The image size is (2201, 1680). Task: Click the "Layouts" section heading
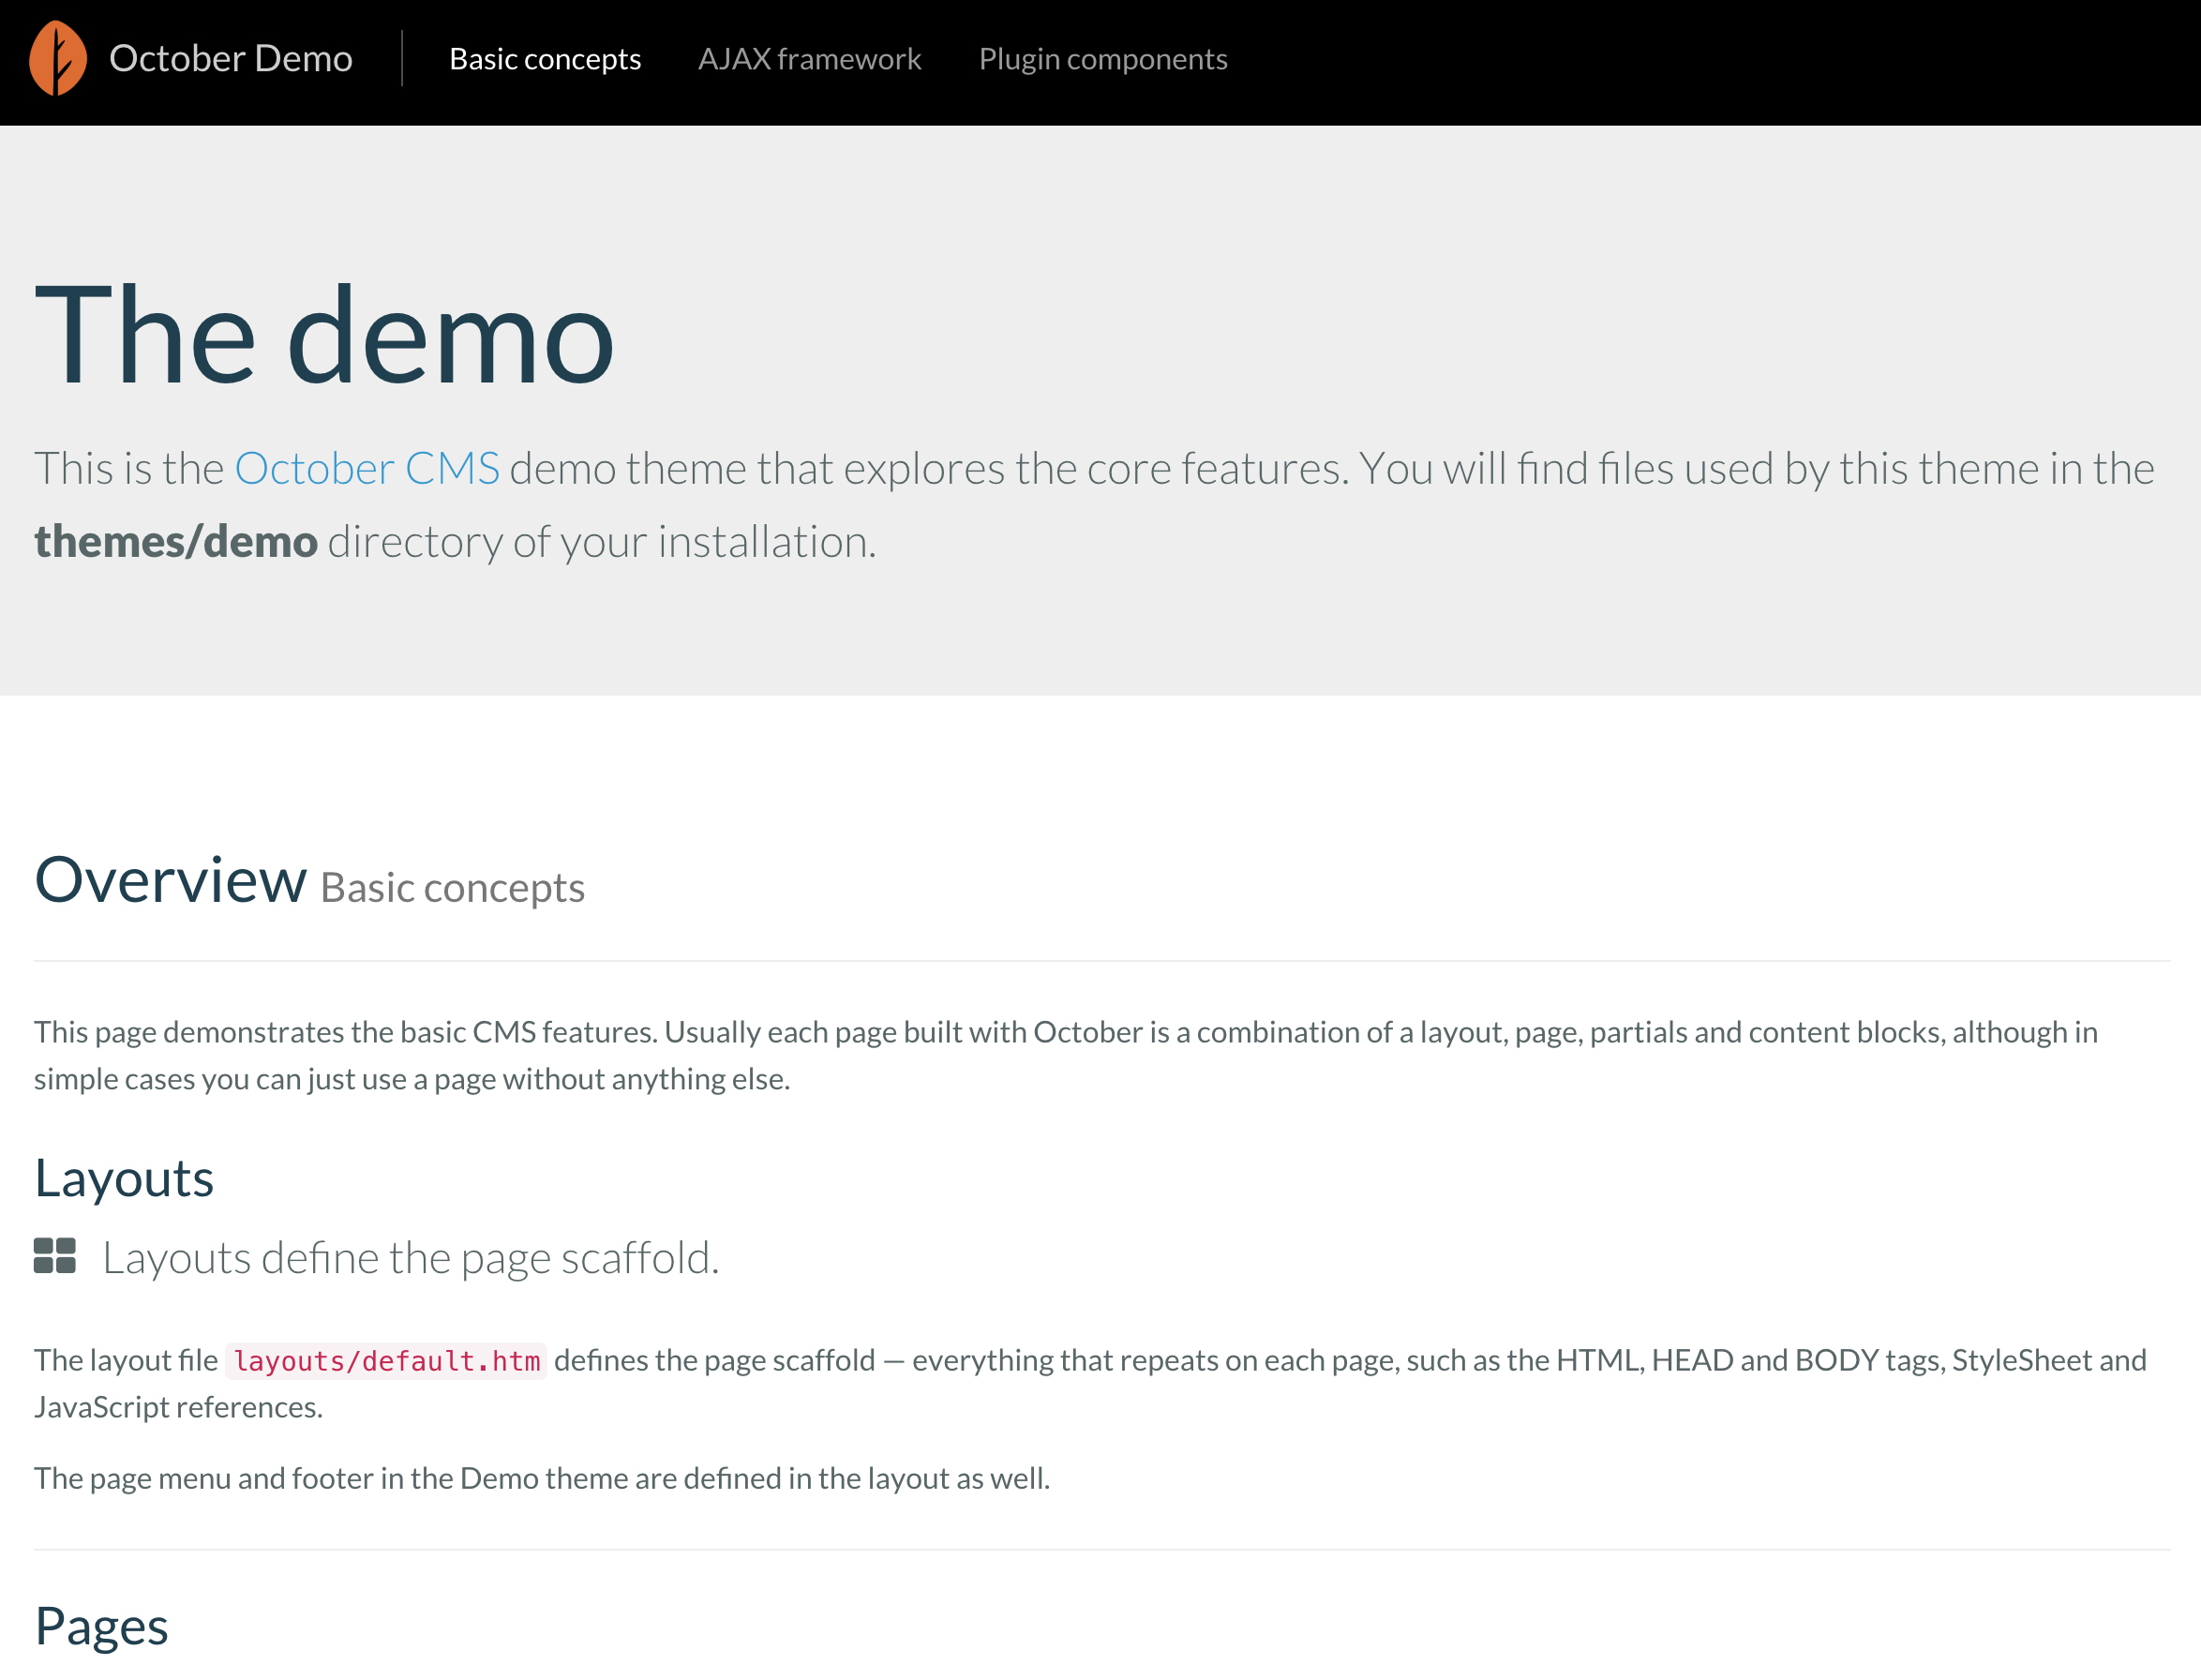click(124, 1178)
